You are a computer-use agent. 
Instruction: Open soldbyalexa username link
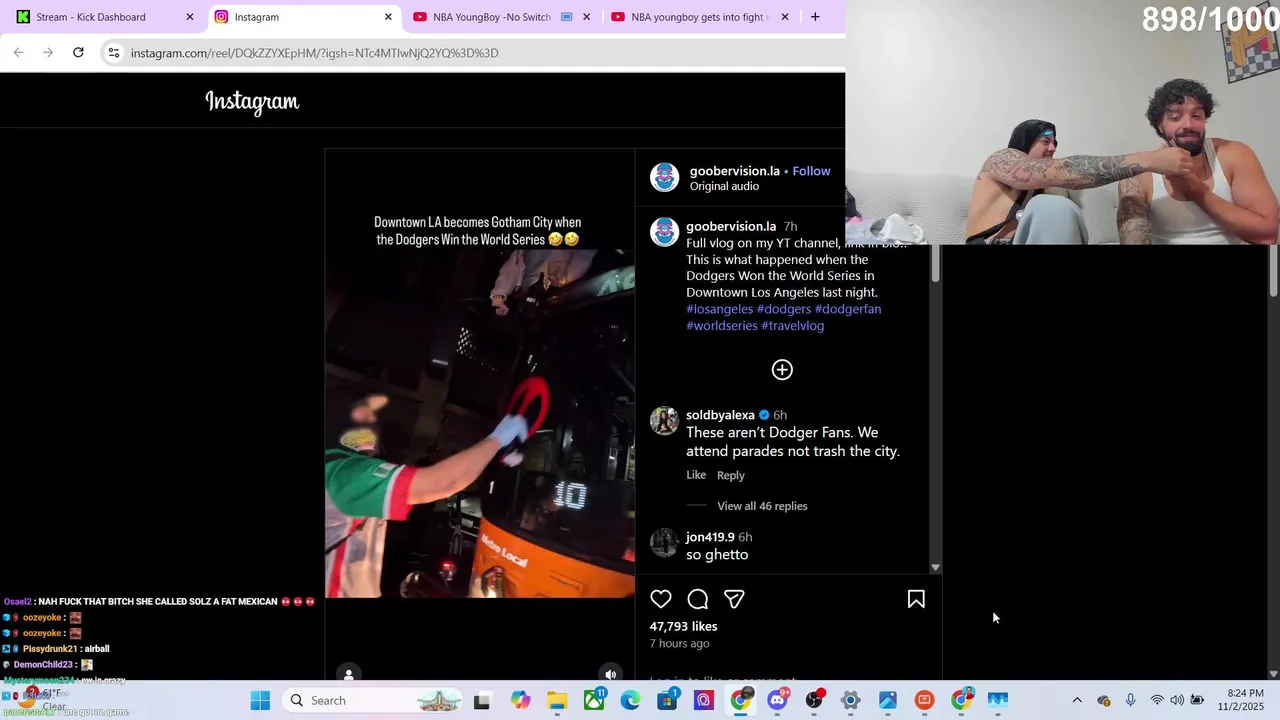coord(720,415)
